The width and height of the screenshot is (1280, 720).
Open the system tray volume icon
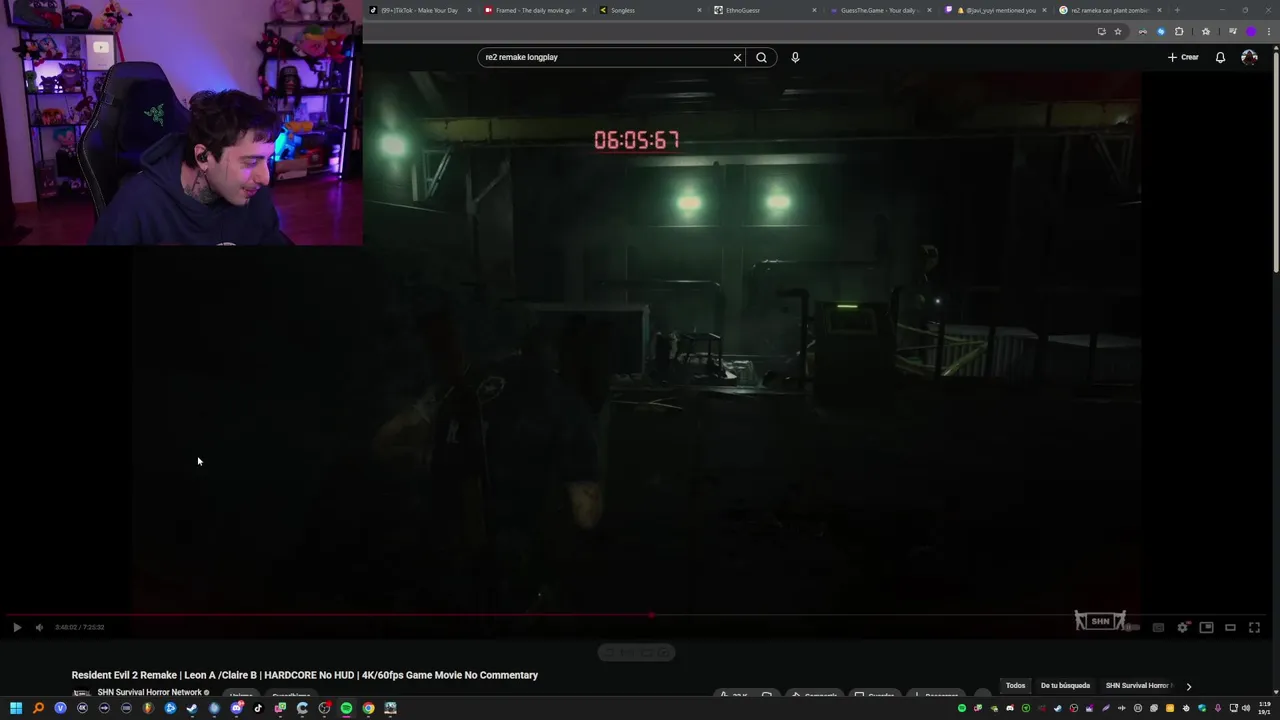pos(1245,708)
